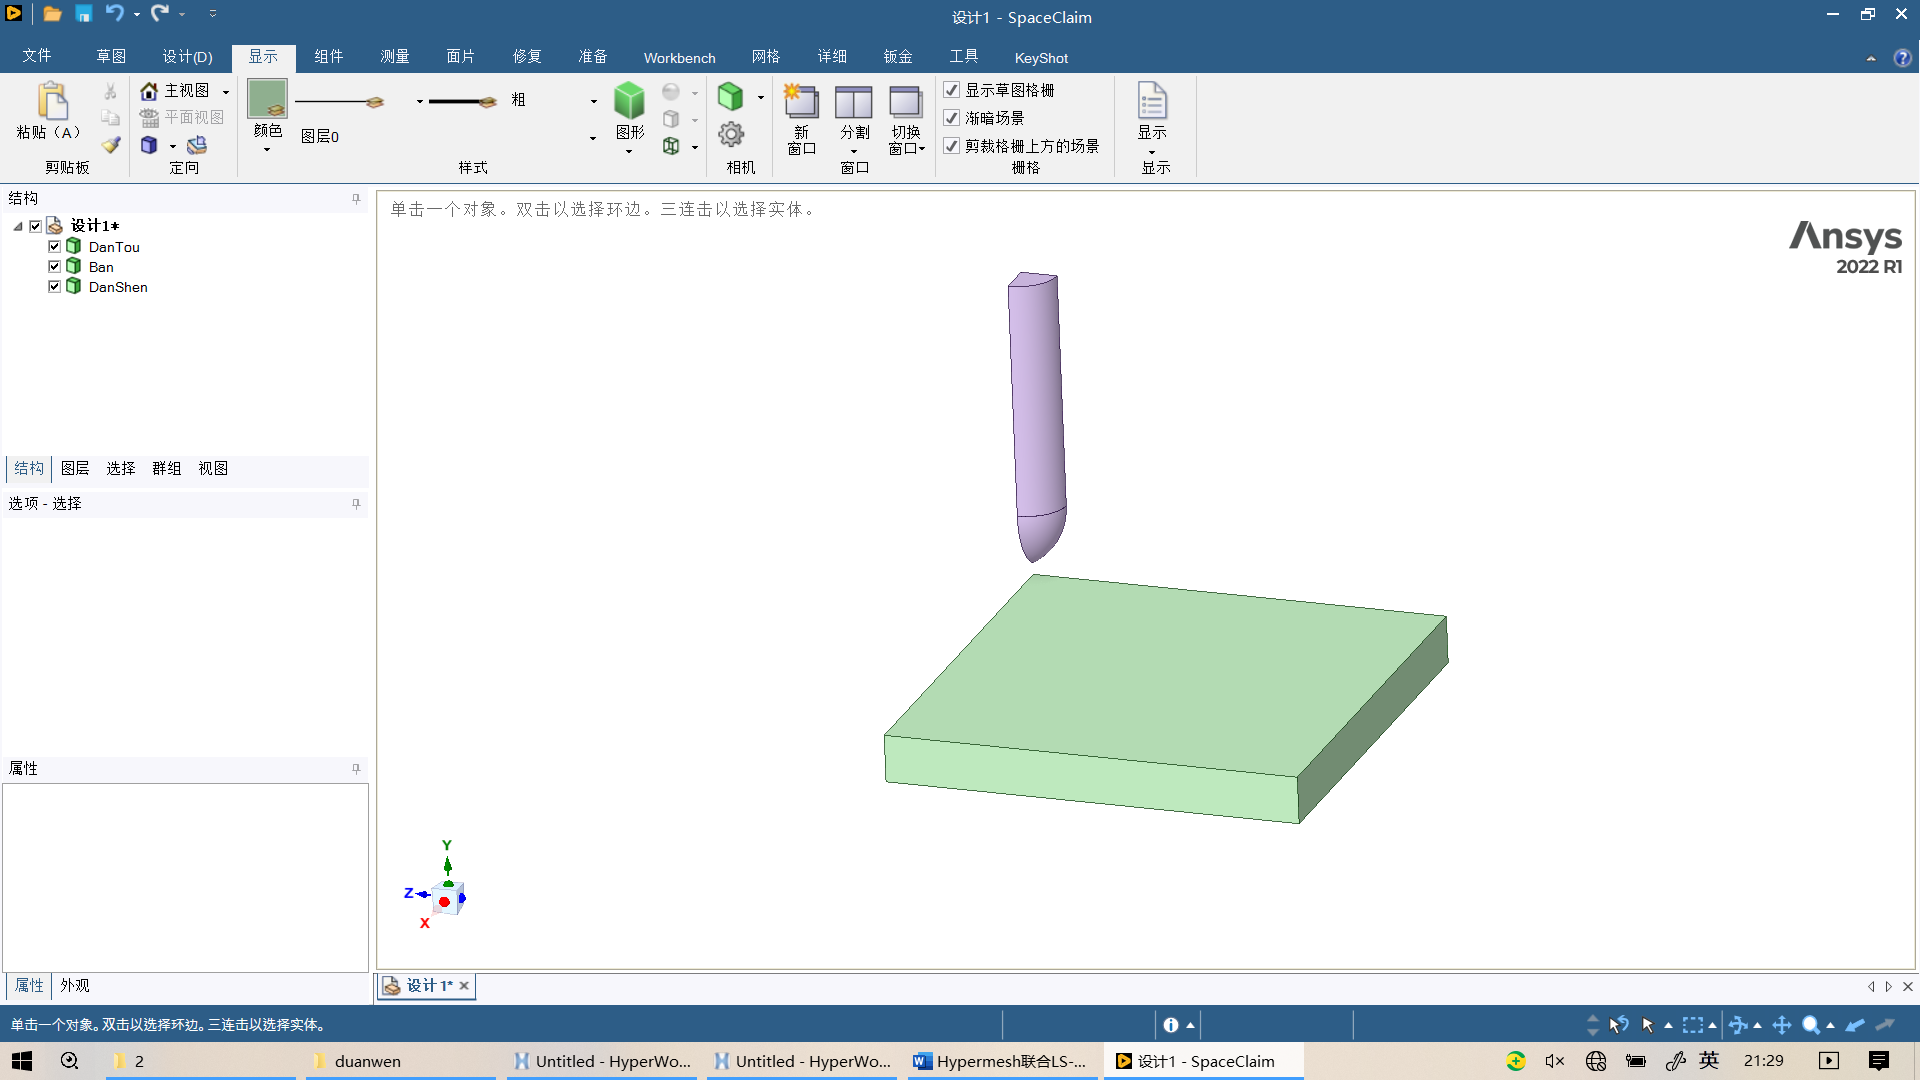Click the info message icon in status bar
This screenshot has height=1080, width=1920.
(1171, 1025)
